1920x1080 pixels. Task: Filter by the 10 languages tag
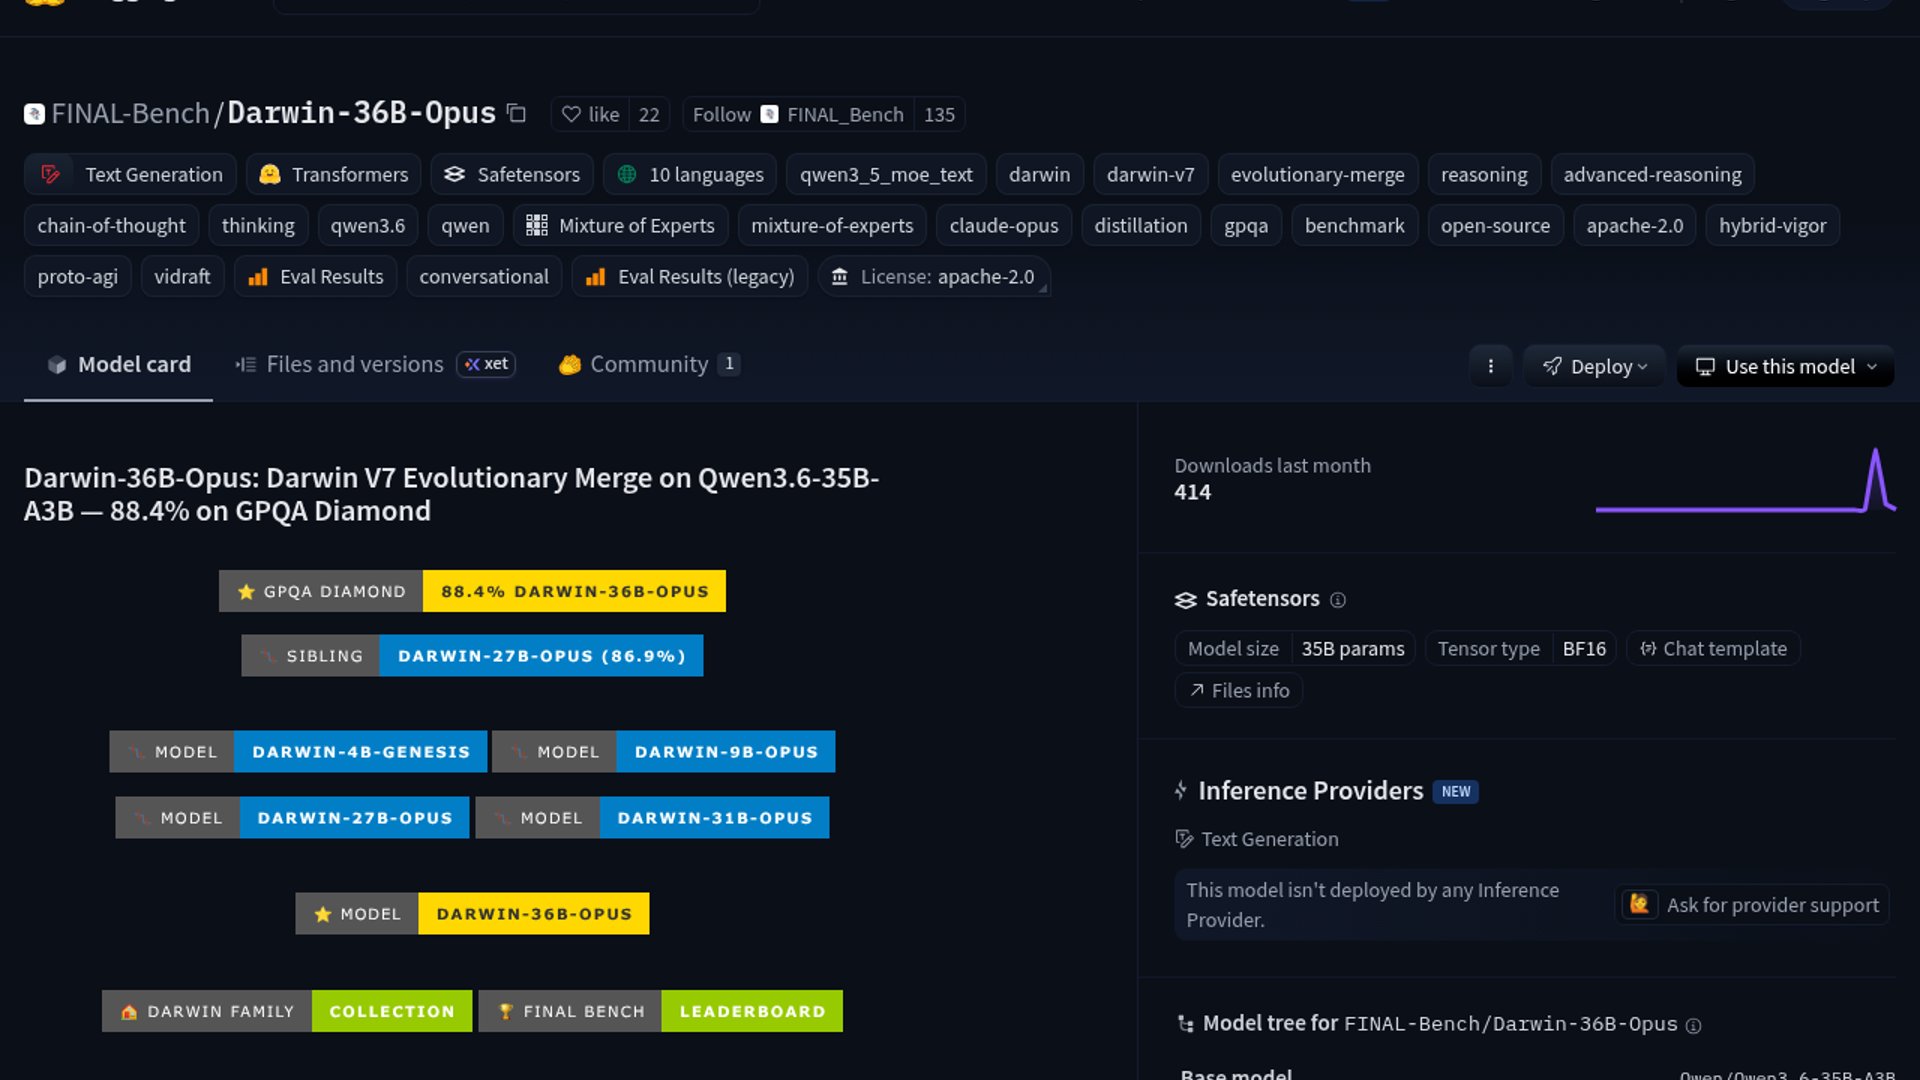[690, 174]
